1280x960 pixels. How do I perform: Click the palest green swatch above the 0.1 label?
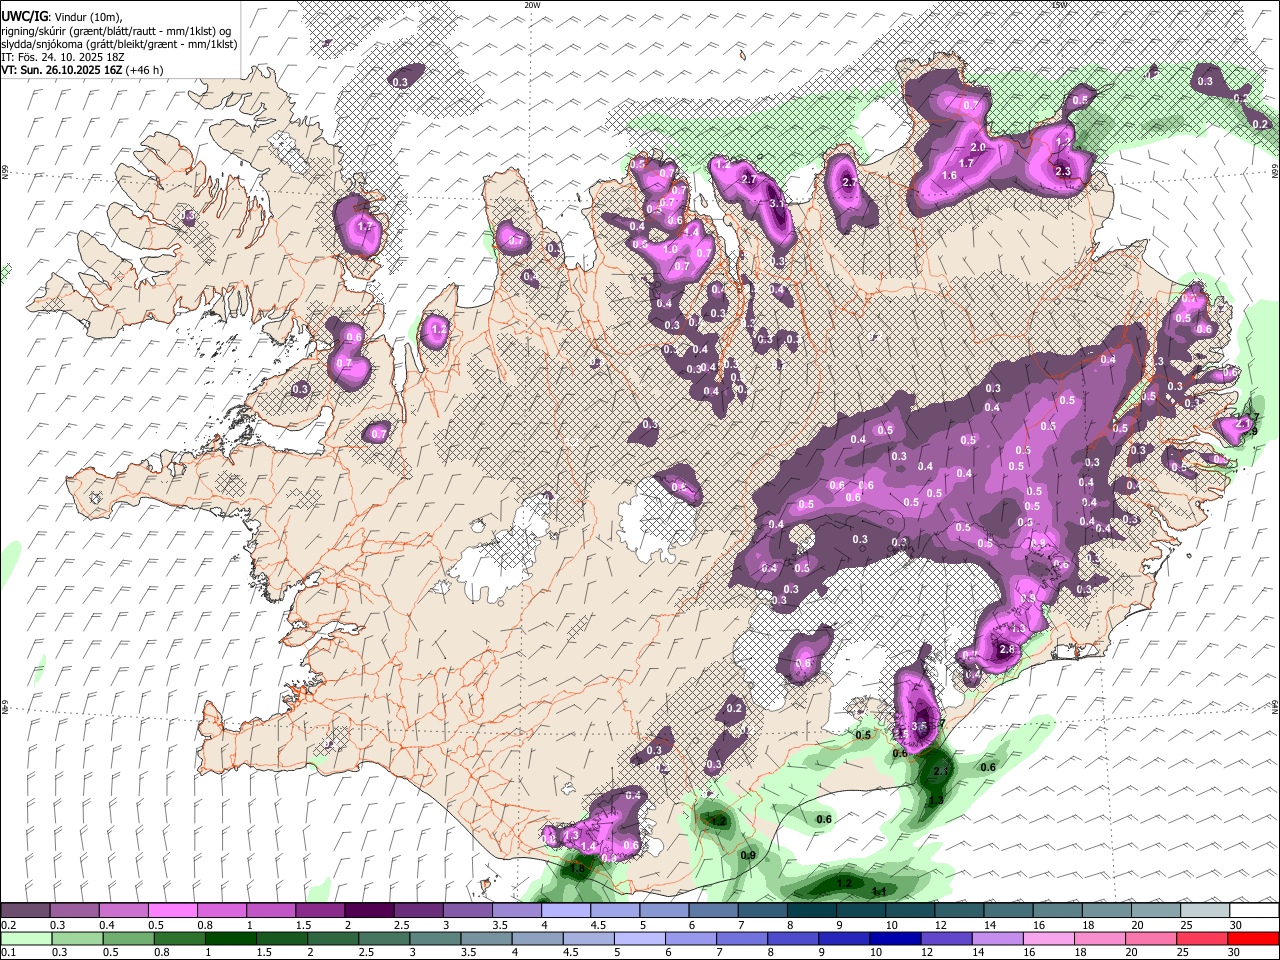(25, 938)
